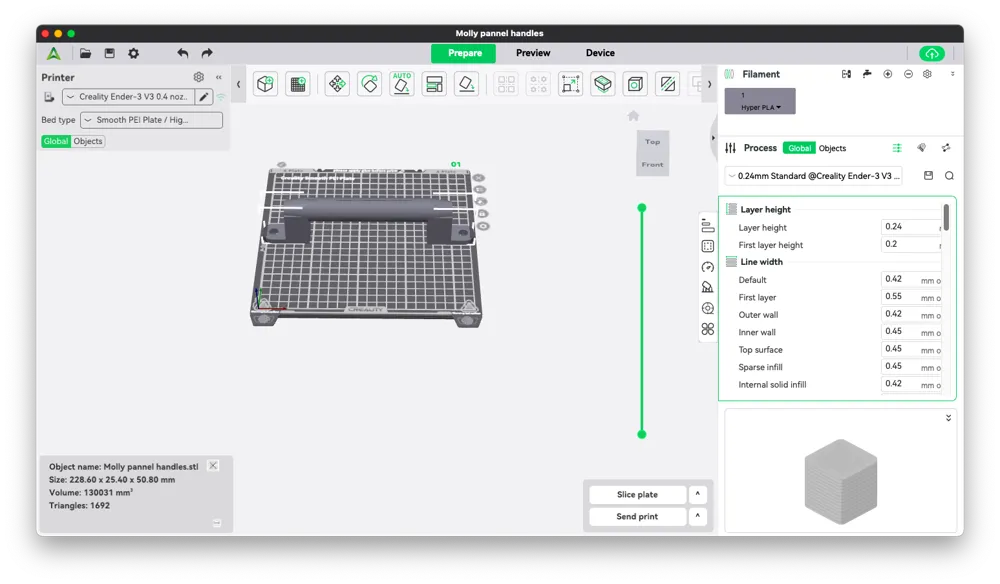Click the top handle of the green layer slider
Viewport: 1000px width, 584px height.
(x=642, y=208)
